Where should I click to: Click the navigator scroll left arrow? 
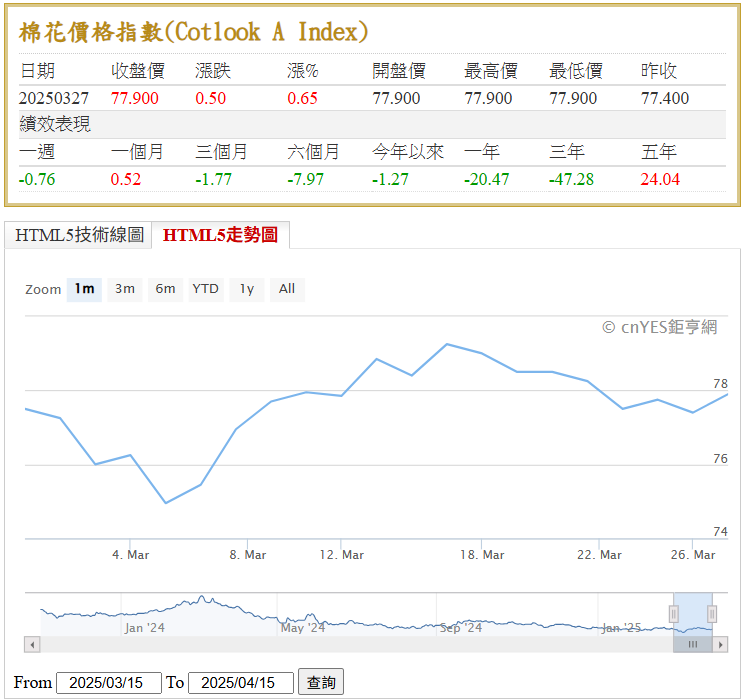32,645
